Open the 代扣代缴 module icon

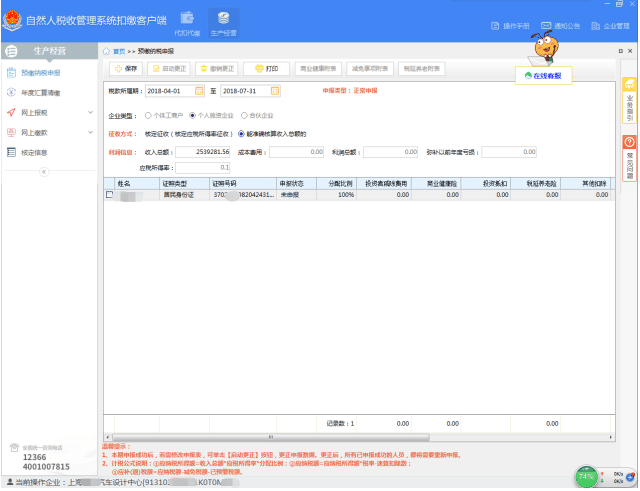tap(187, 24)
